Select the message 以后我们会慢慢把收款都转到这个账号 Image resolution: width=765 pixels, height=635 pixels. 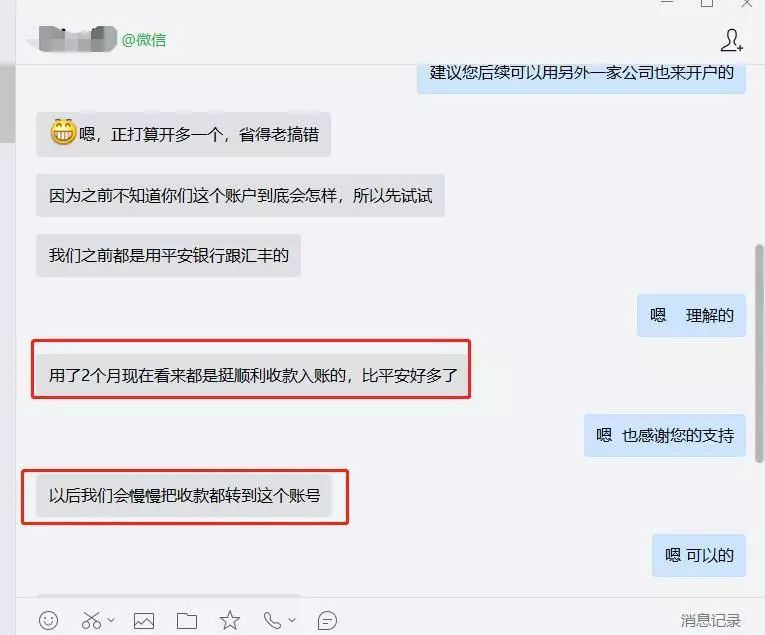point(184,496)
